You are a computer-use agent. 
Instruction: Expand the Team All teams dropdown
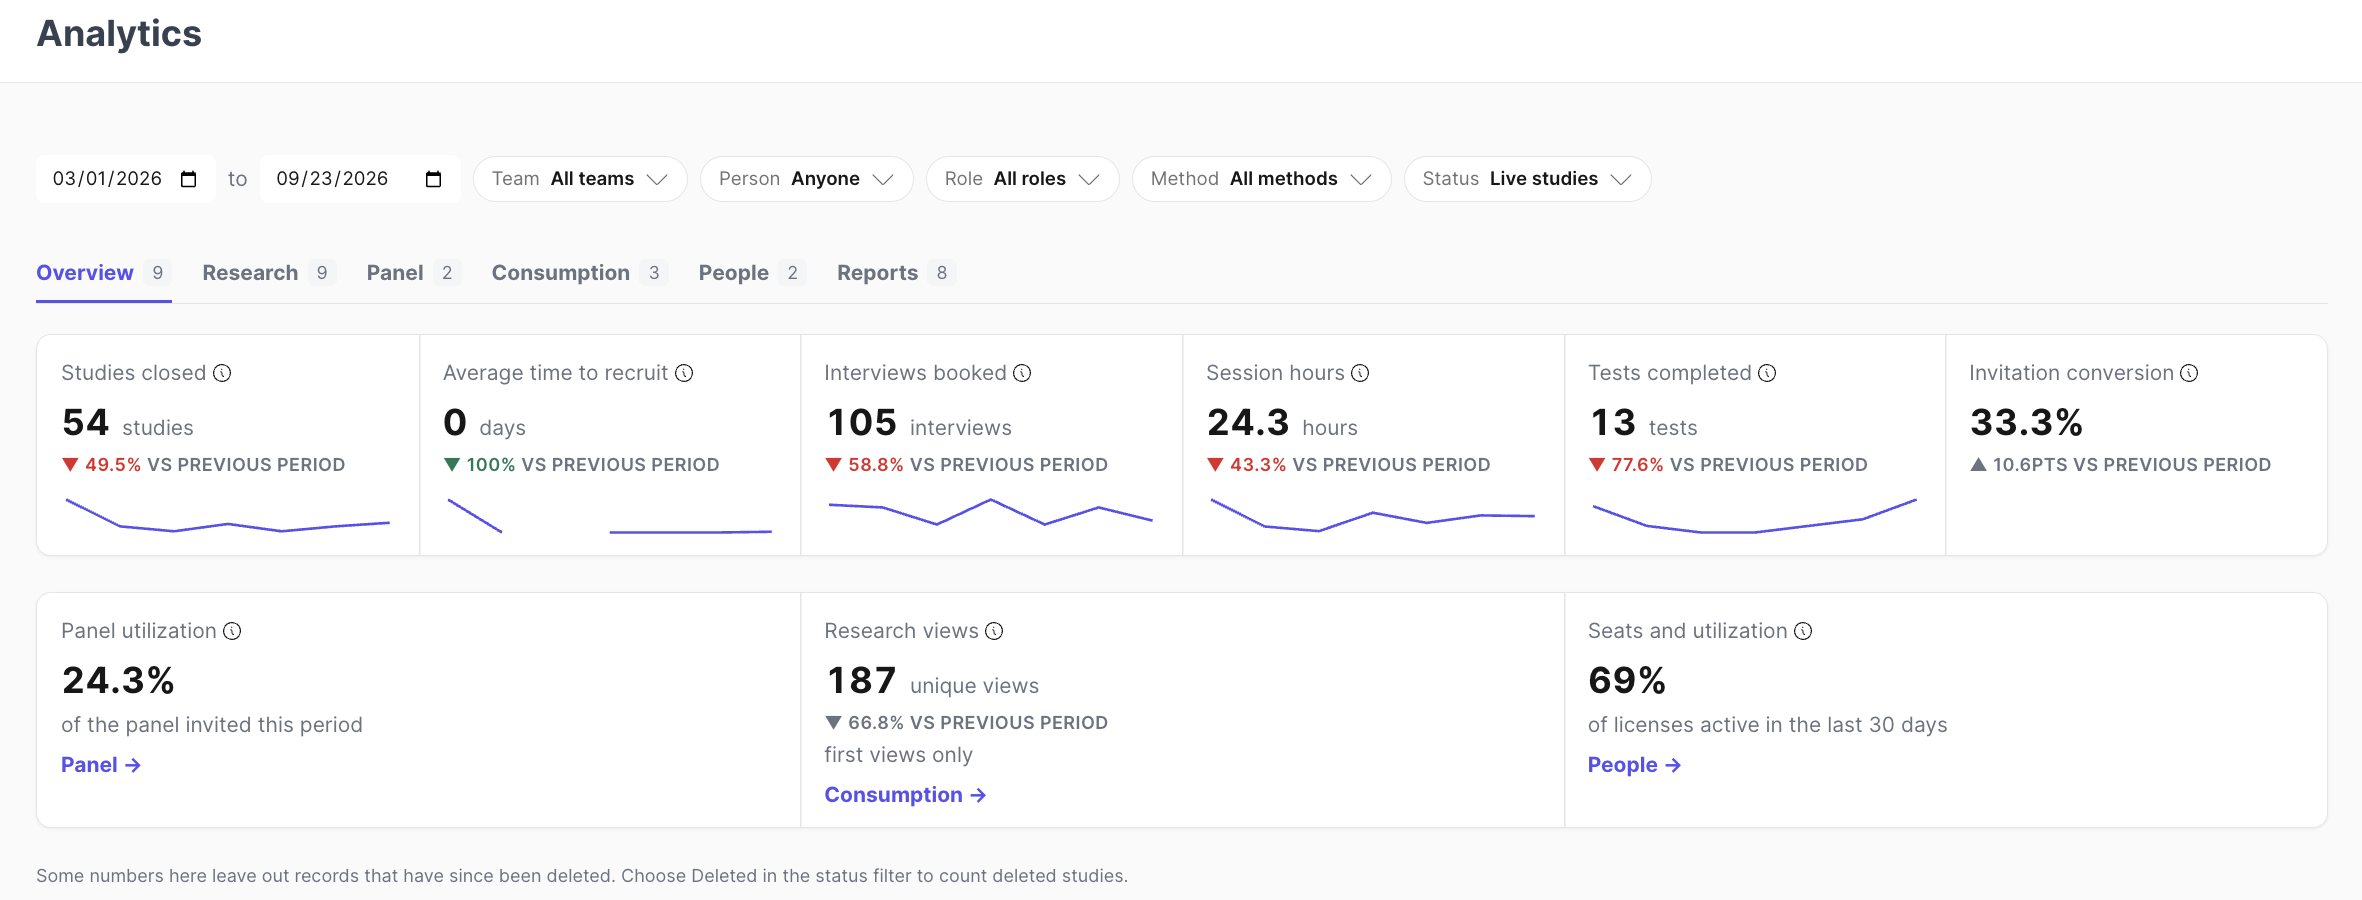click(580, 179)
